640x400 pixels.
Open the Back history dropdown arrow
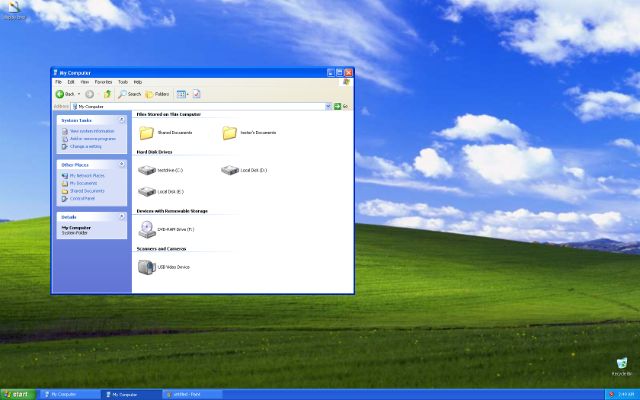tap(79, 94)
